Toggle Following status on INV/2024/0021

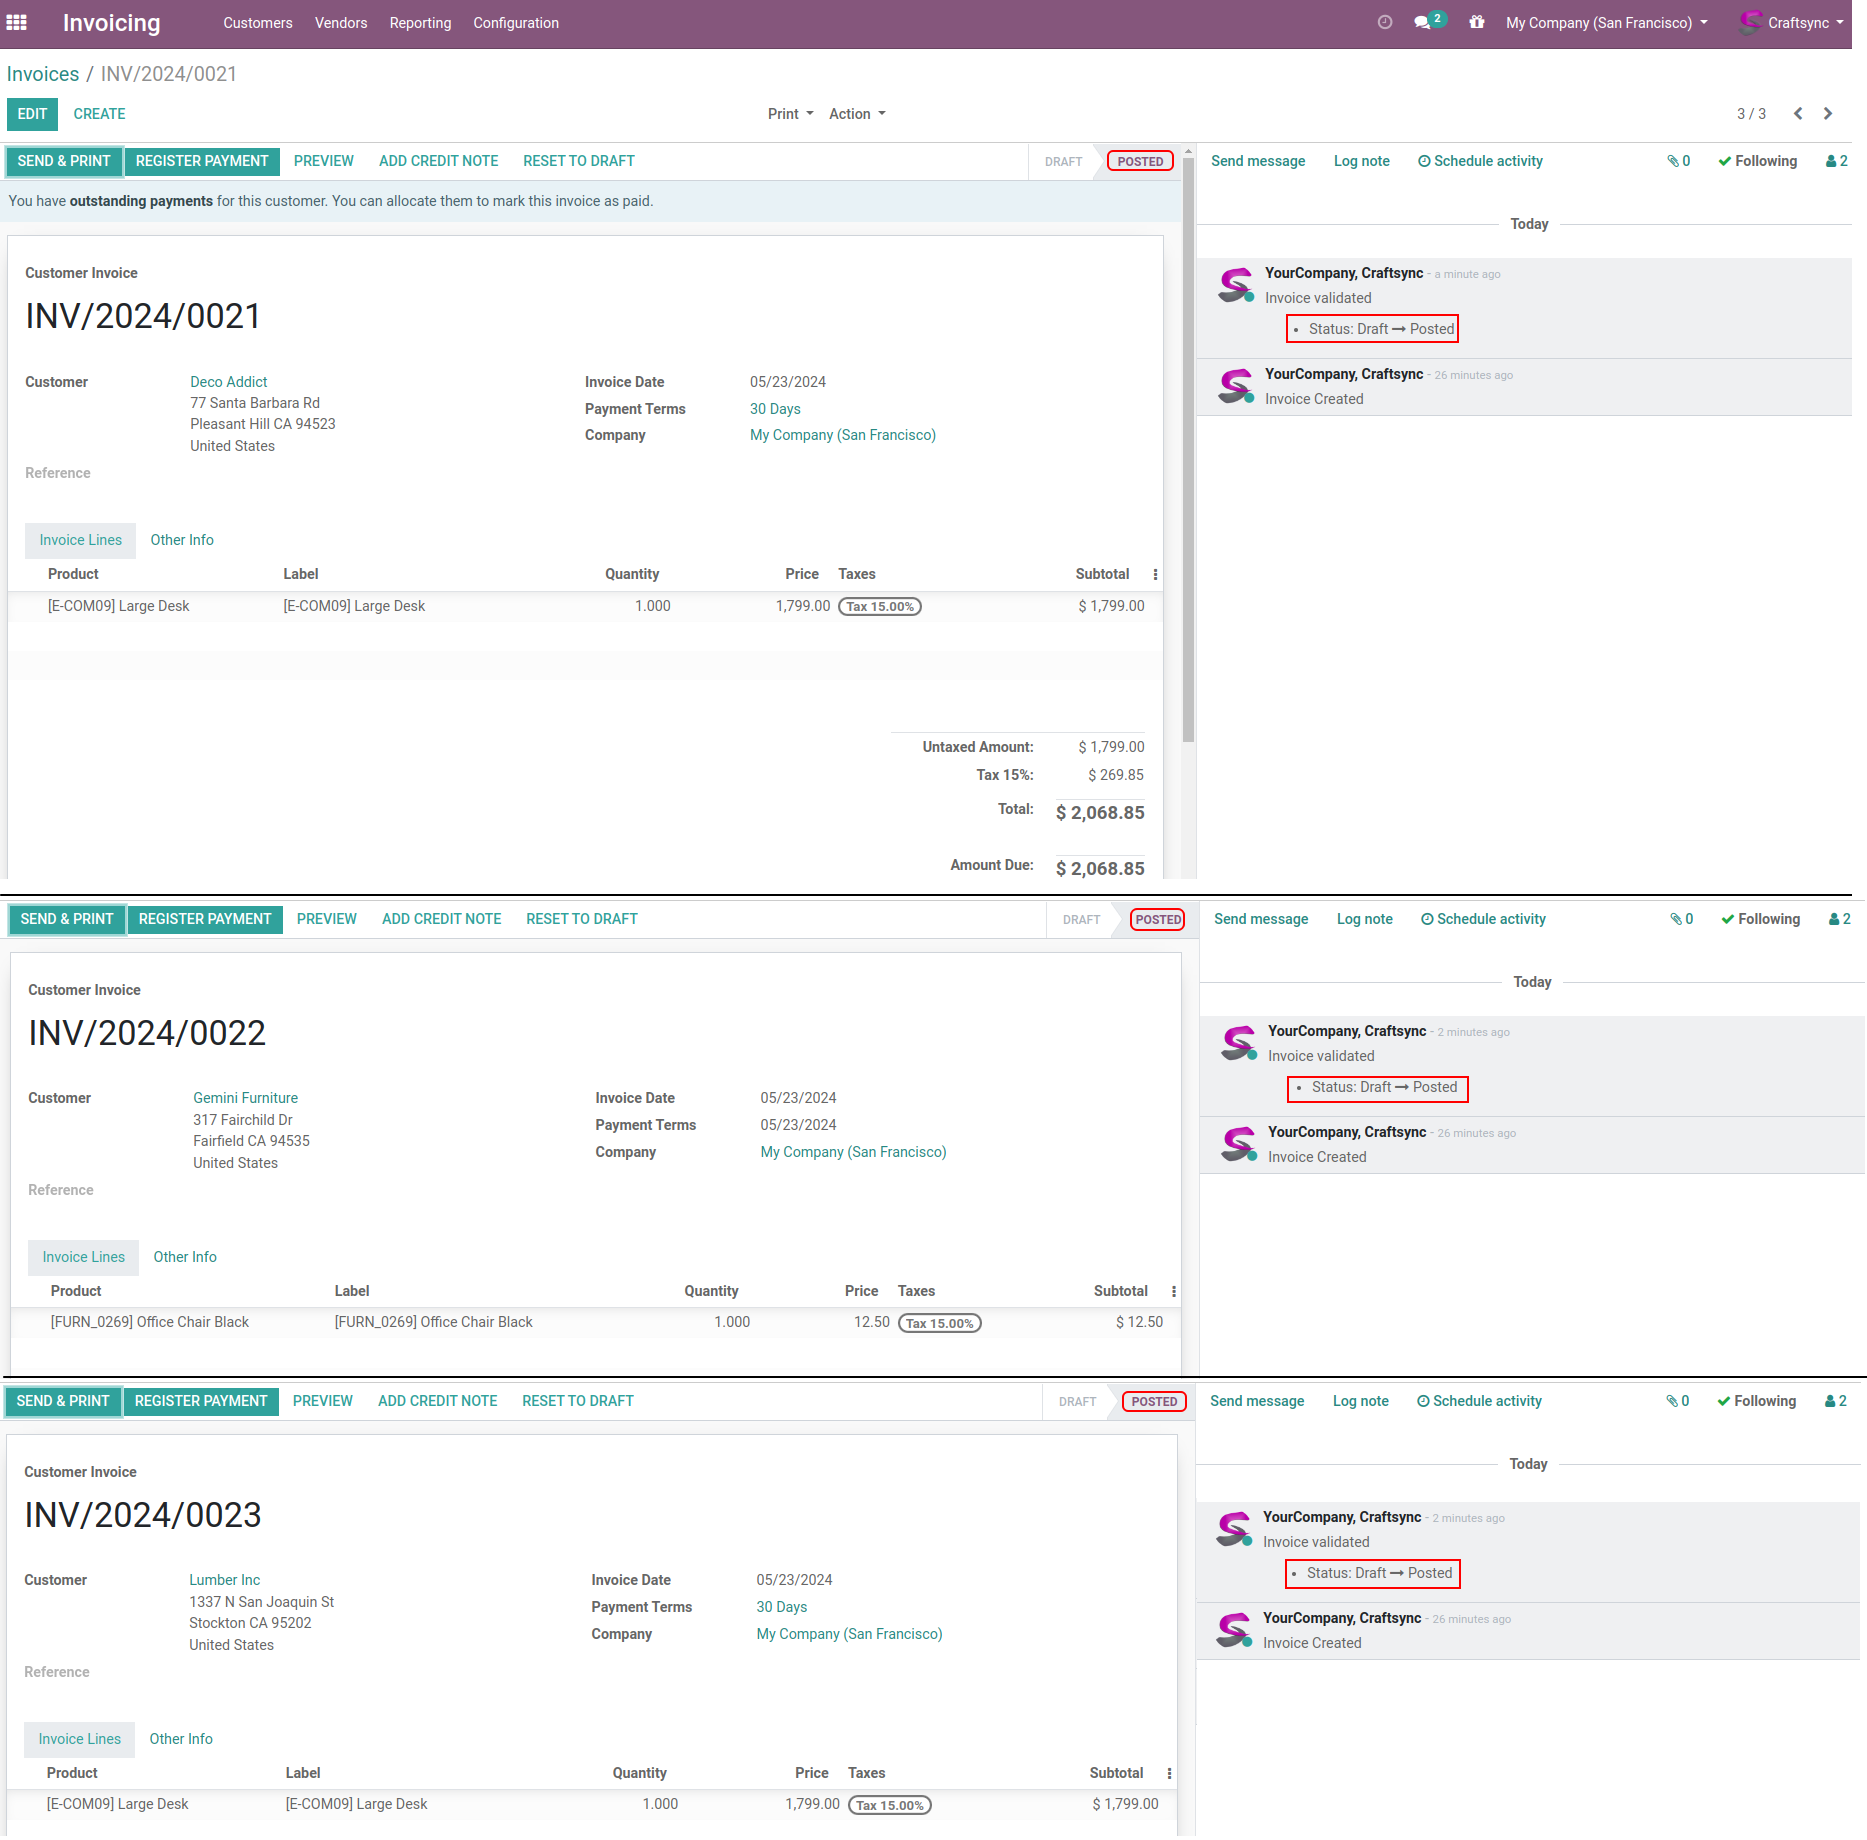pyautogui.click(x=1757, y=161)
